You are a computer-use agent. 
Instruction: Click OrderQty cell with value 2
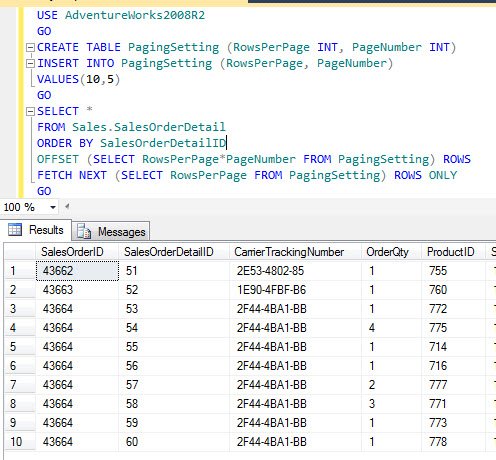tap(391, 385)
